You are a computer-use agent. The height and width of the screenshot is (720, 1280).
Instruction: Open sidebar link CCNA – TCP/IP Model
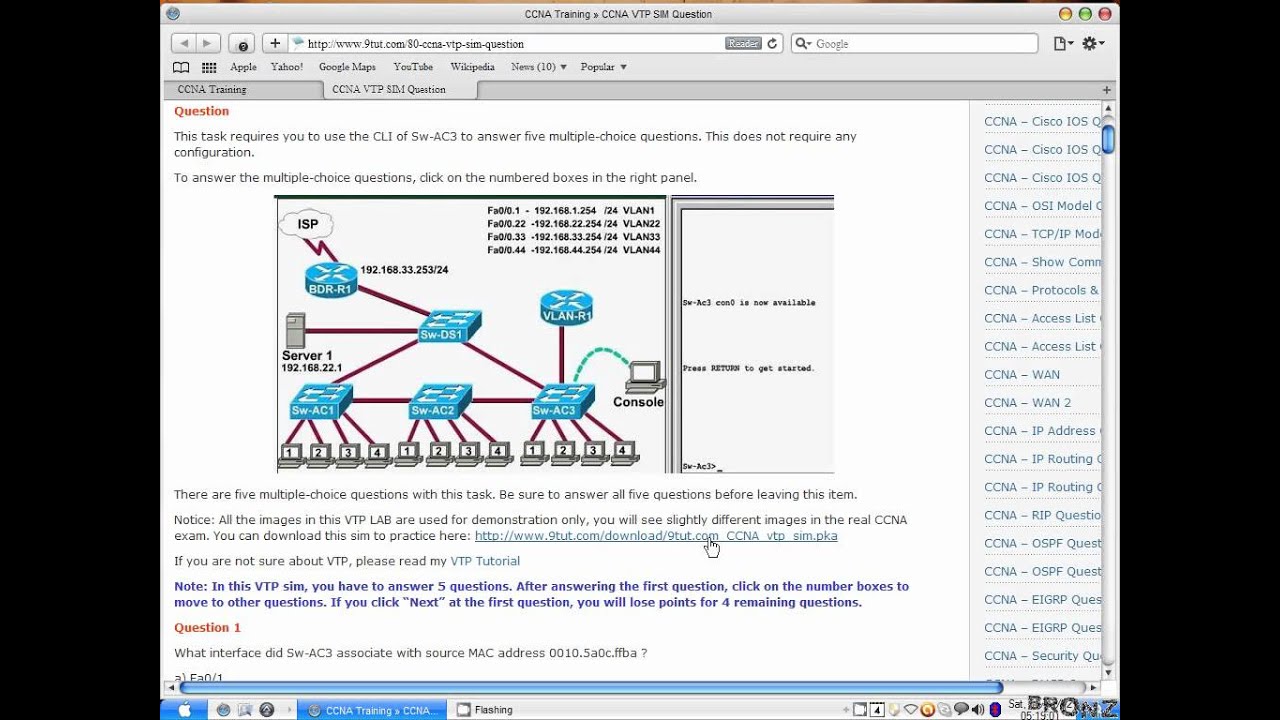pyautogui.click(x=1042, y=234)
